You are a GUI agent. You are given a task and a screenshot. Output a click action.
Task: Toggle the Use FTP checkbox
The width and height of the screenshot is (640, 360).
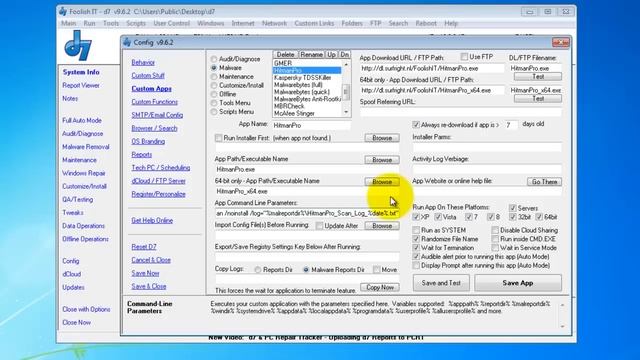[464, 57]
